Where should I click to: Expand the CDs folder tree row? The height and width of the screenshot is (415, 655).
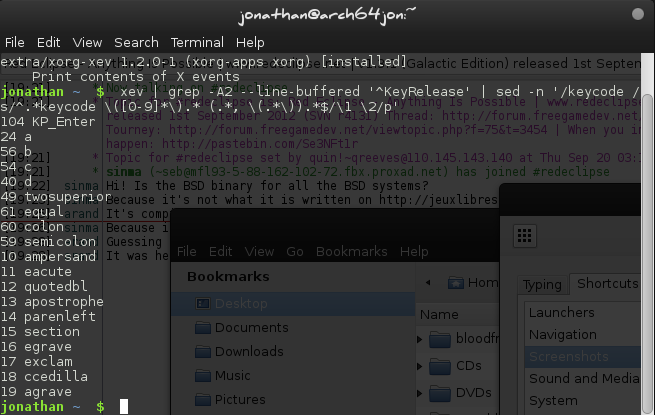(419, 366)
